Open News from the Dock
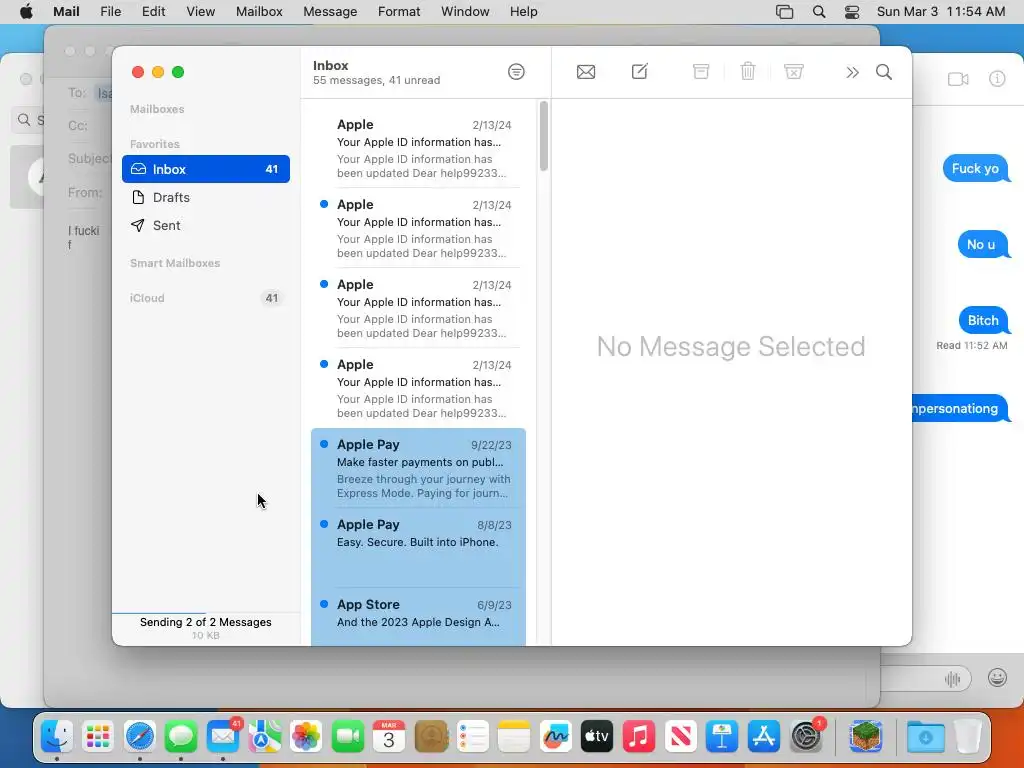 680,737
